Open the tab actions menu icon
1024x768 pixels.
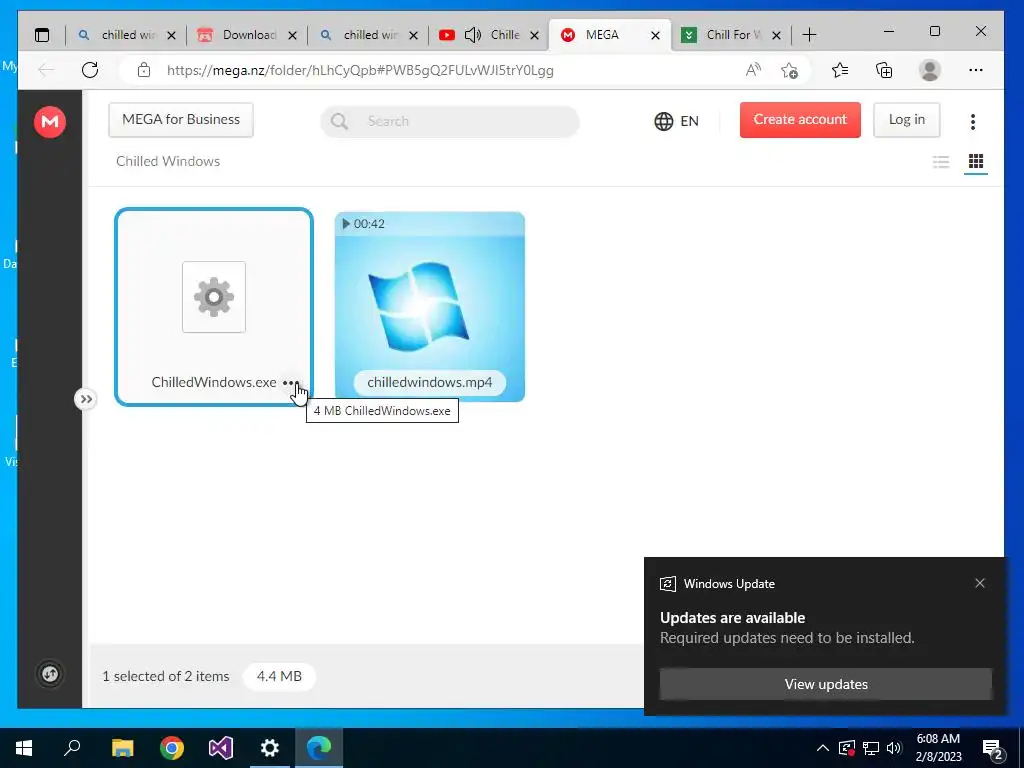[x=42, y=35]
